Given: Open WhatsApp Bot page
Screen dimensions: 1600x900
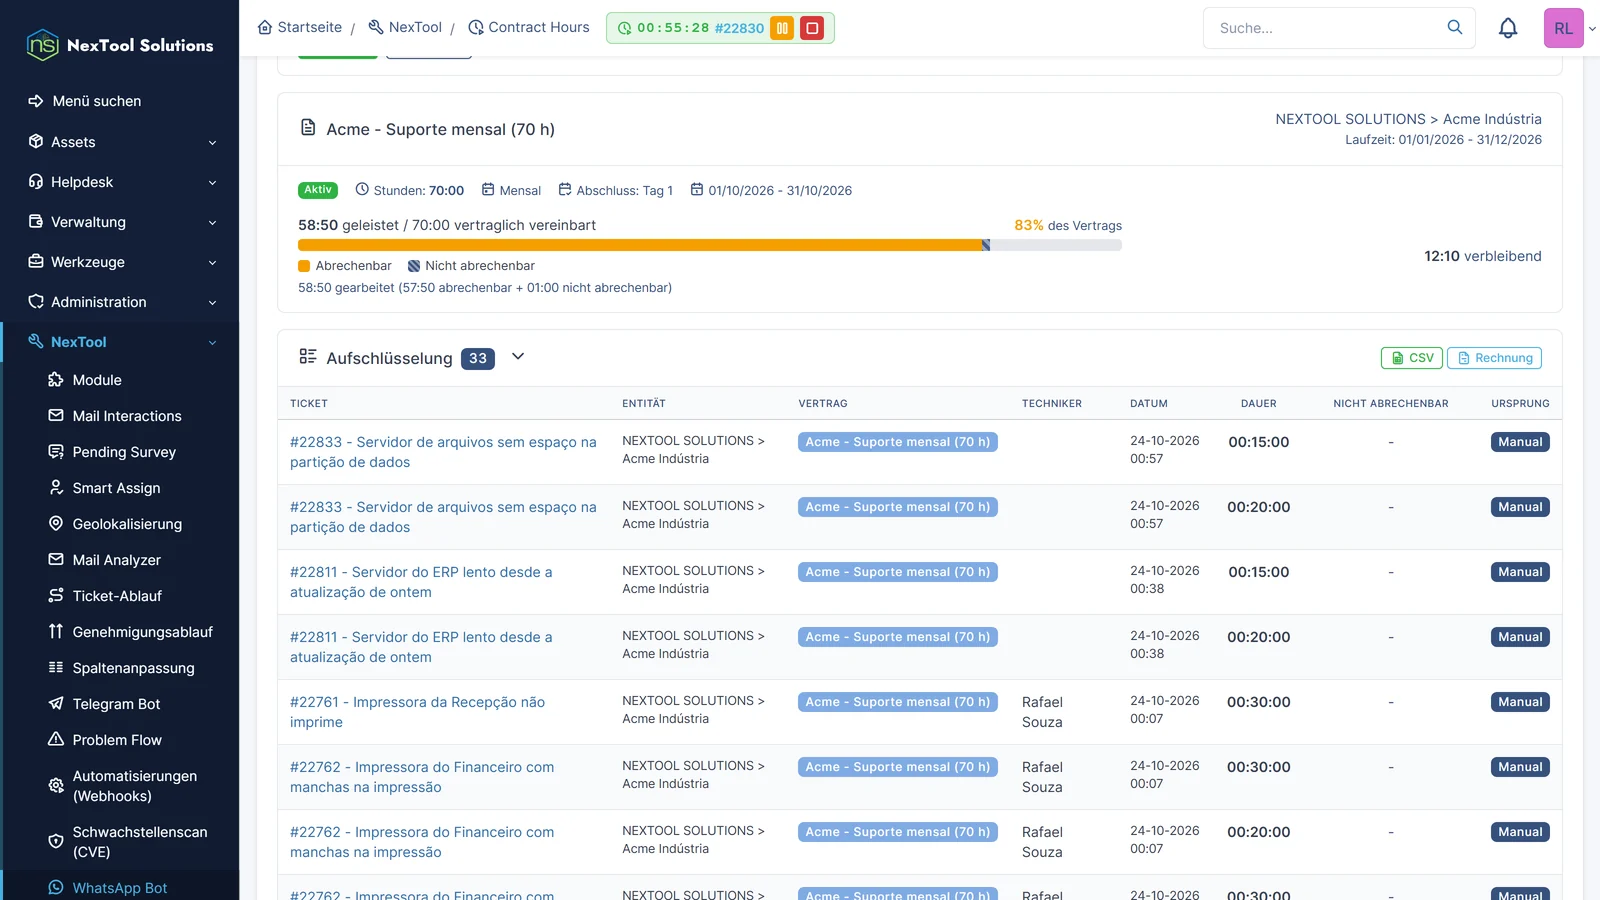Looking at the screenshot, I should tap(119, 888).
